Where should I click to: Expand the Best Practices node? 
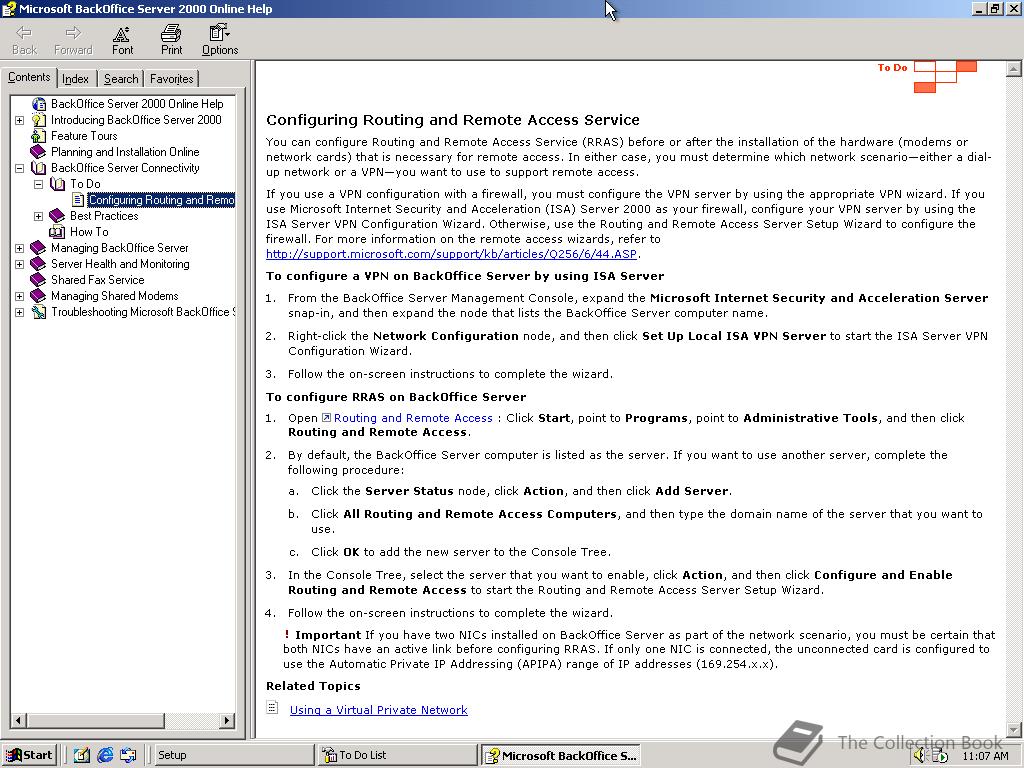39,216
